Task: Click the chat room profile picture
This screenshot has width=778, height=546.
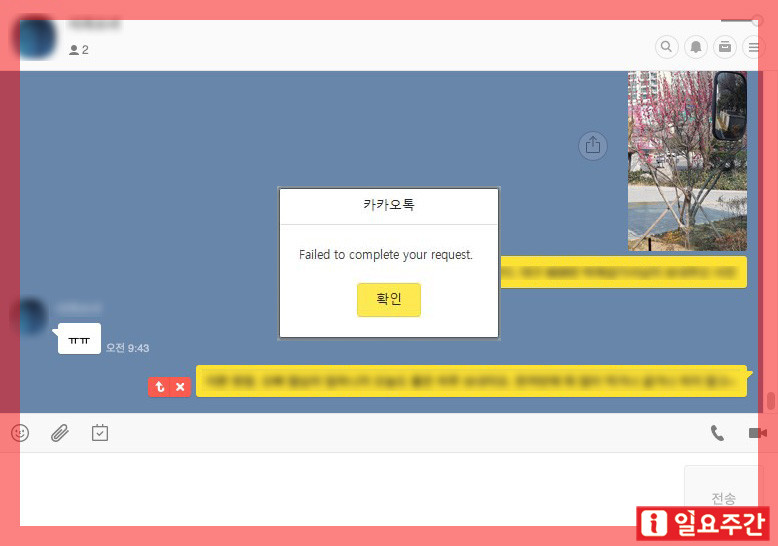Action: click(33, 39)
